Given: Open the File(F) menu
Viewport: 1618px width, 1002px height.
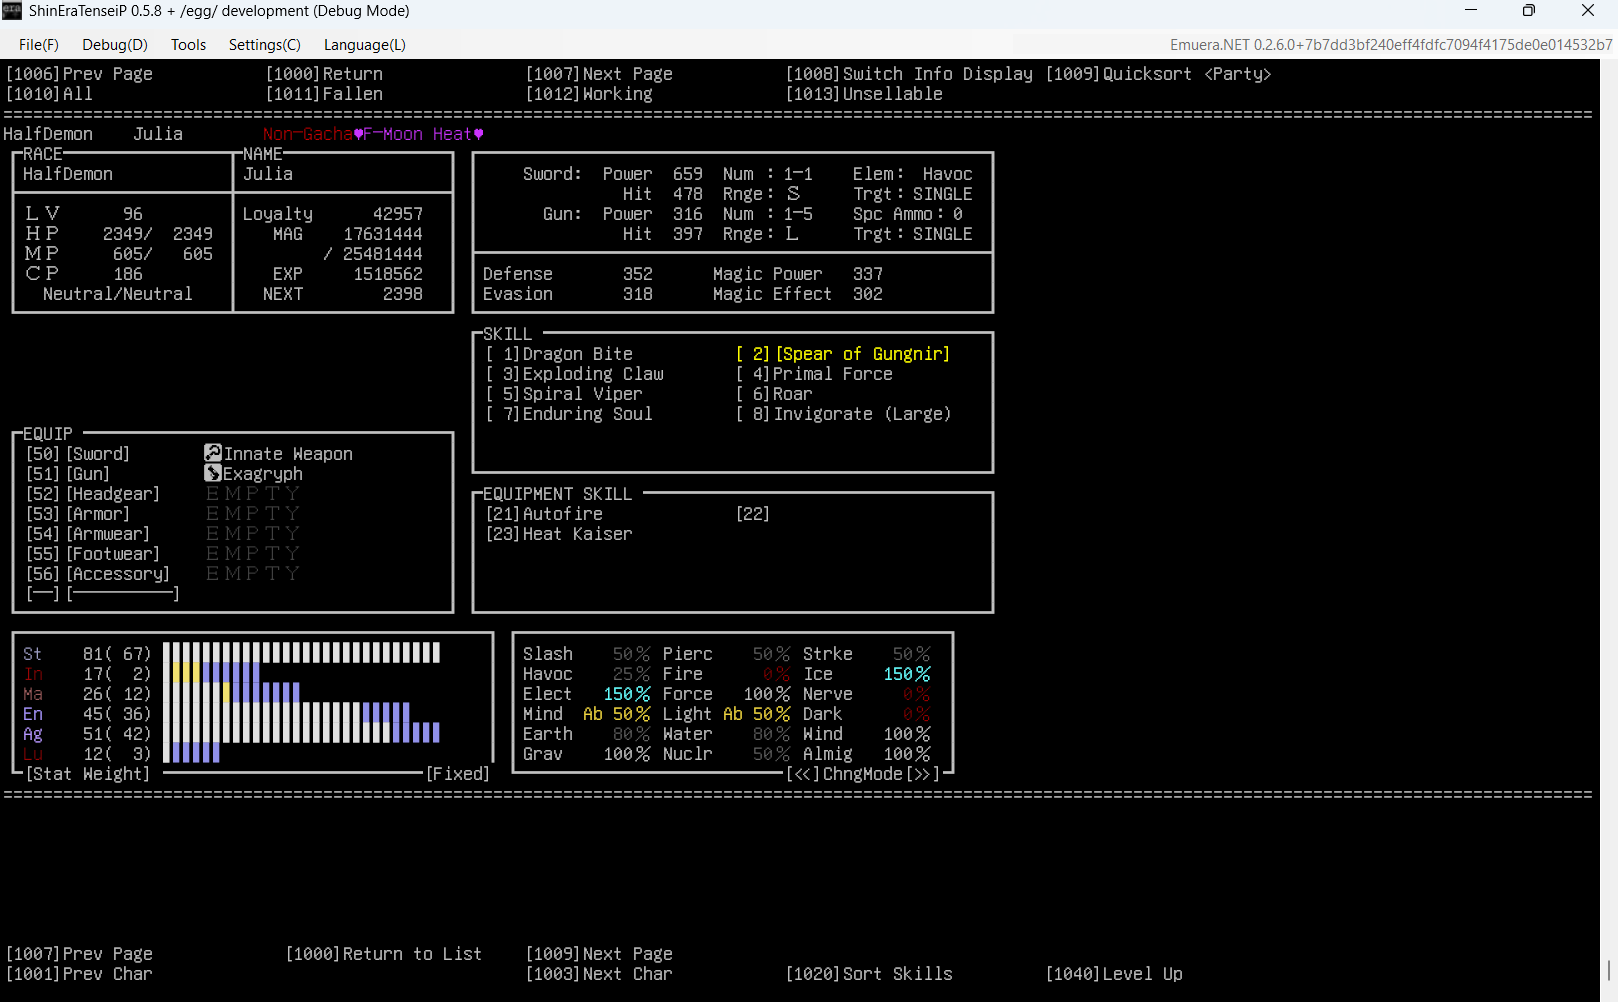Looking at the screenshot, I should click(x=38, y=45).
